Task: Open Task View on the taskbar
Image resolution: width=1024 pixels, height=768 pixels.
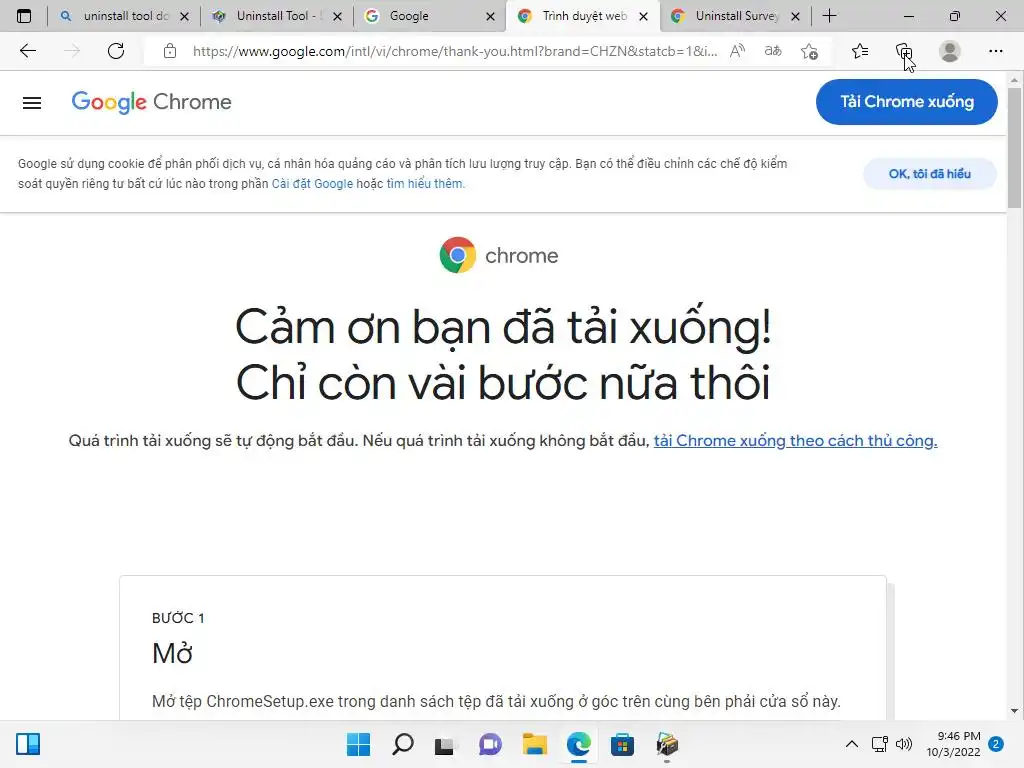Action: [x=445, y=744]
